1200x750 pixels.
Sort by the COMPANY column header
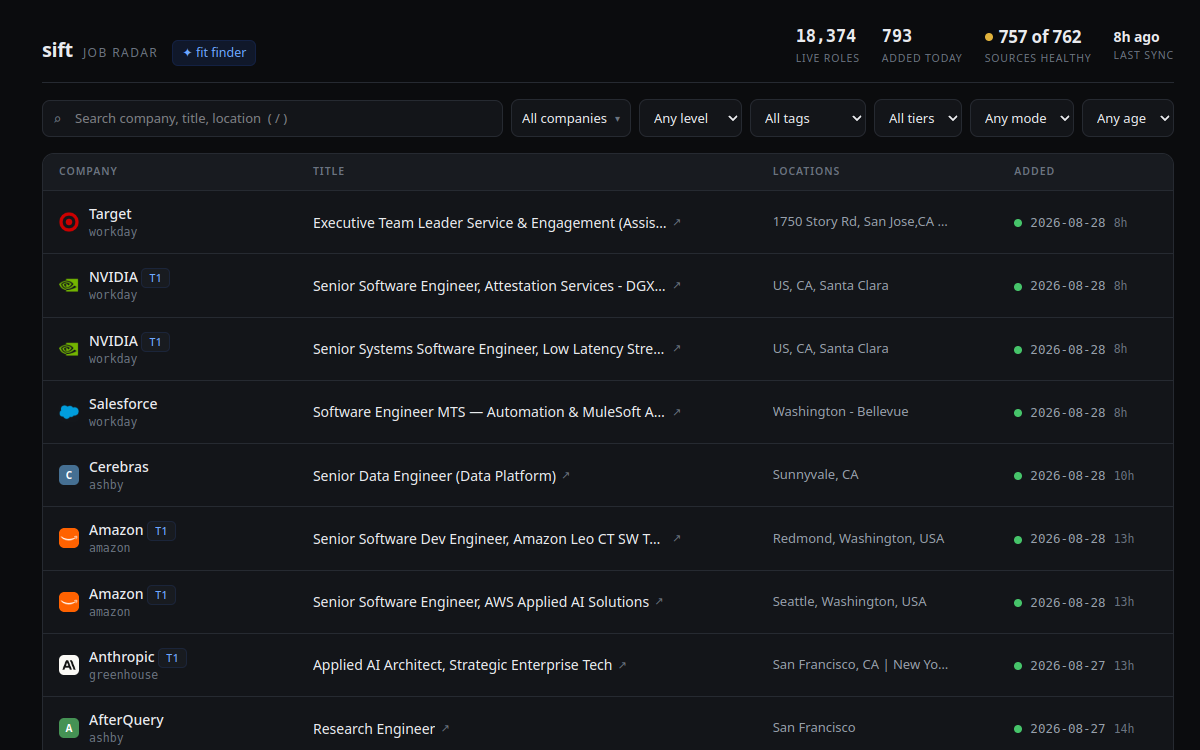coord(88,171)
